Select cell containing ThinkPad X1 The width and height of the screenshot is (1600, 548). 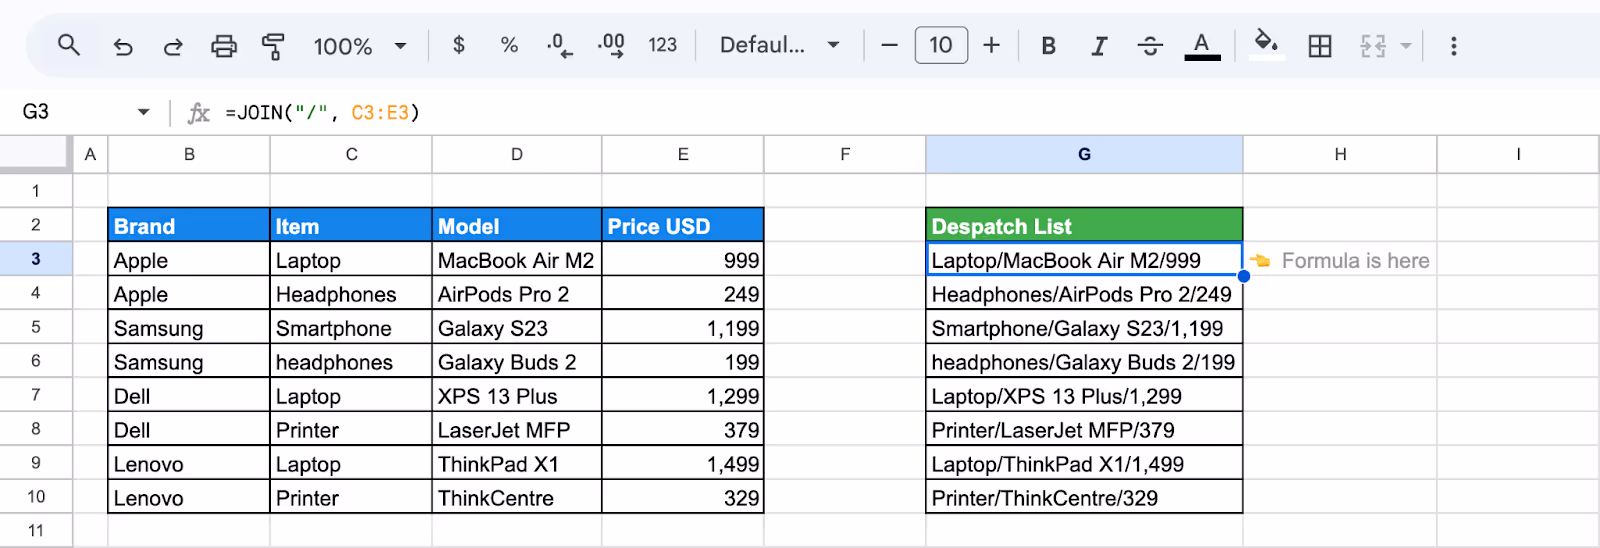click(x=517, y=464)
